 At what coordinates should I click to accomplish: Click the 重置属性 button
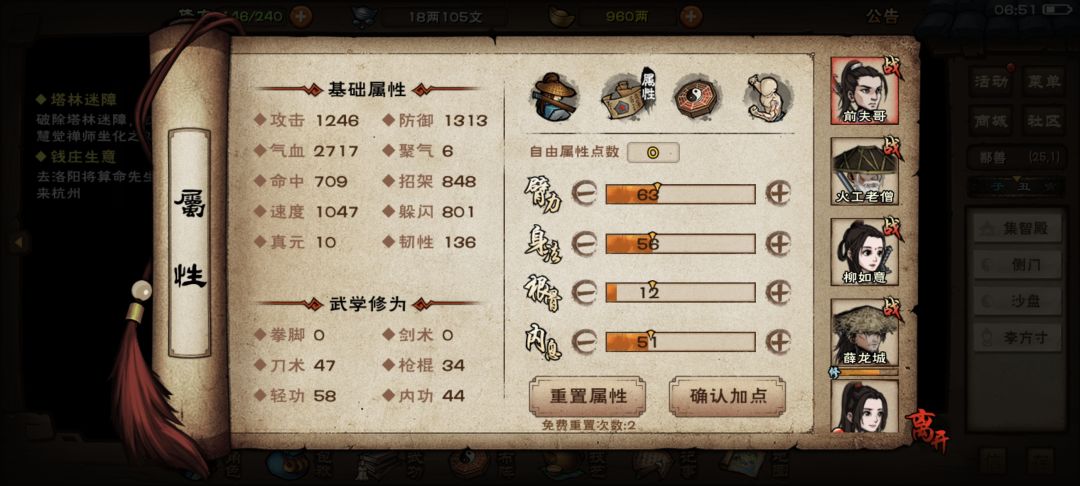[x=588, y=397]
